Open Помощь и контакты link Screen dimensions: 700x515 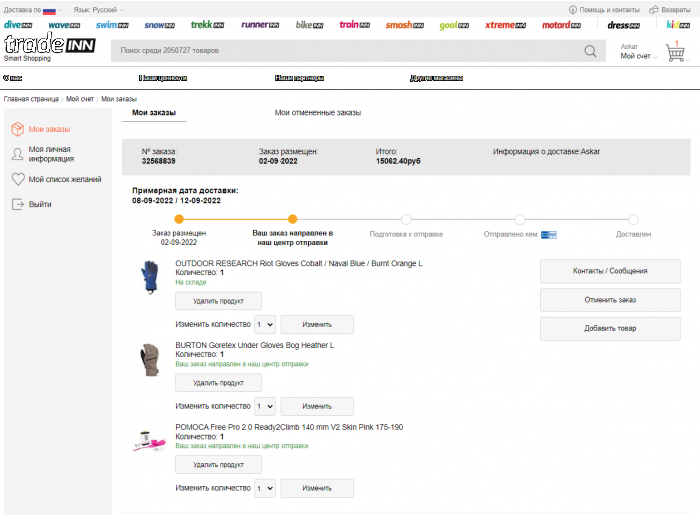[609, 10]
